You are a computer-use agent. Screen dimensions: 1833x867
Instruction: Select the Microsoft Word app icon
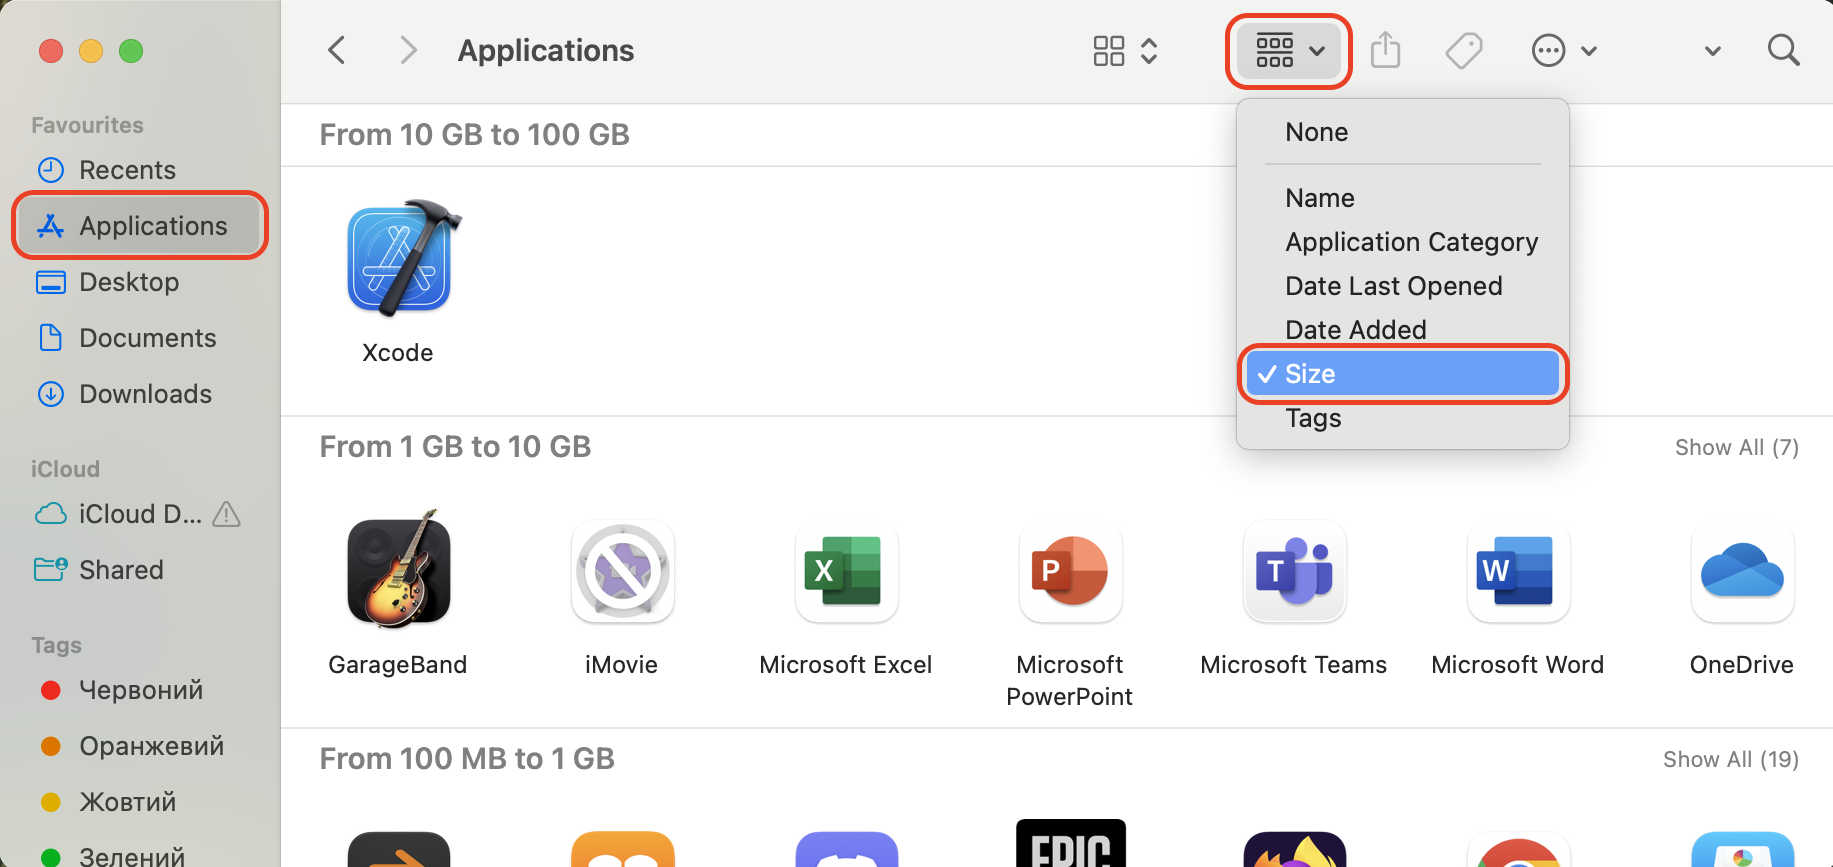coord(1518,571)
